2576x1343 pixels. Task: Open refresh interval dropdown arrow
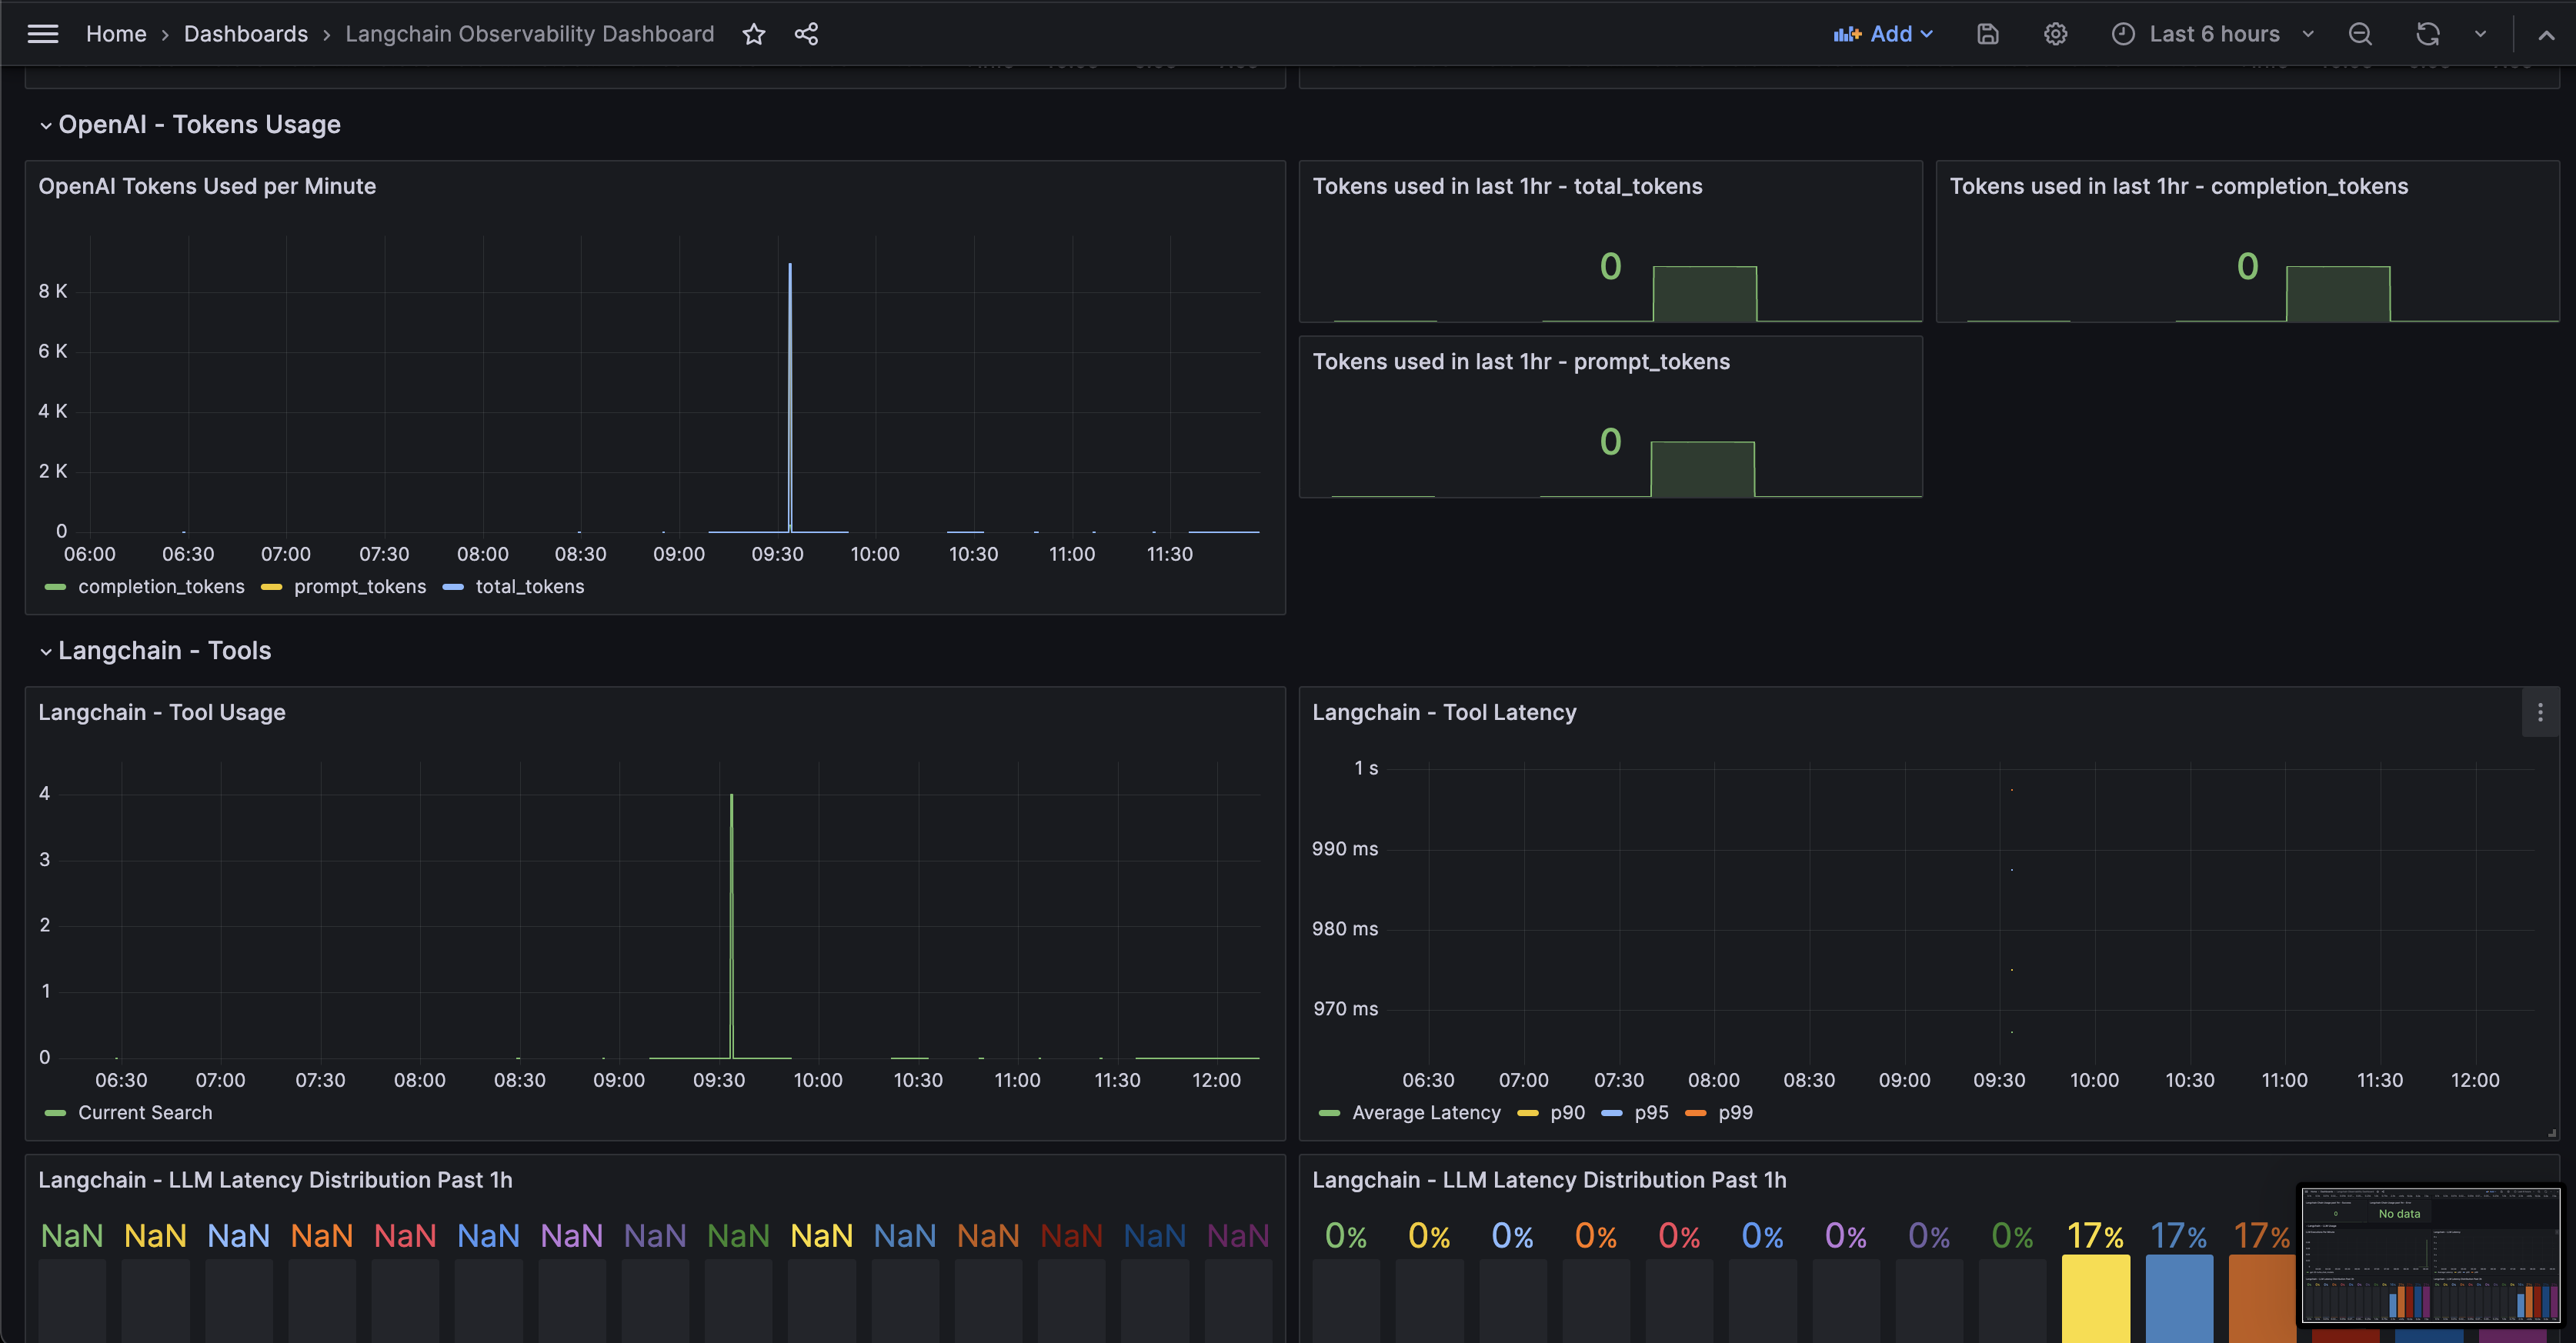point(2480,34)
